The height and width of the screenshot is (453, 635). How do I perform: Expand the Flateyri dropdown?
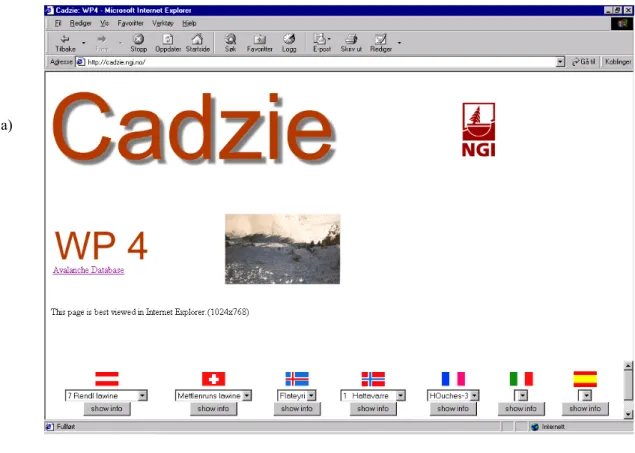(x=311, y=396)
